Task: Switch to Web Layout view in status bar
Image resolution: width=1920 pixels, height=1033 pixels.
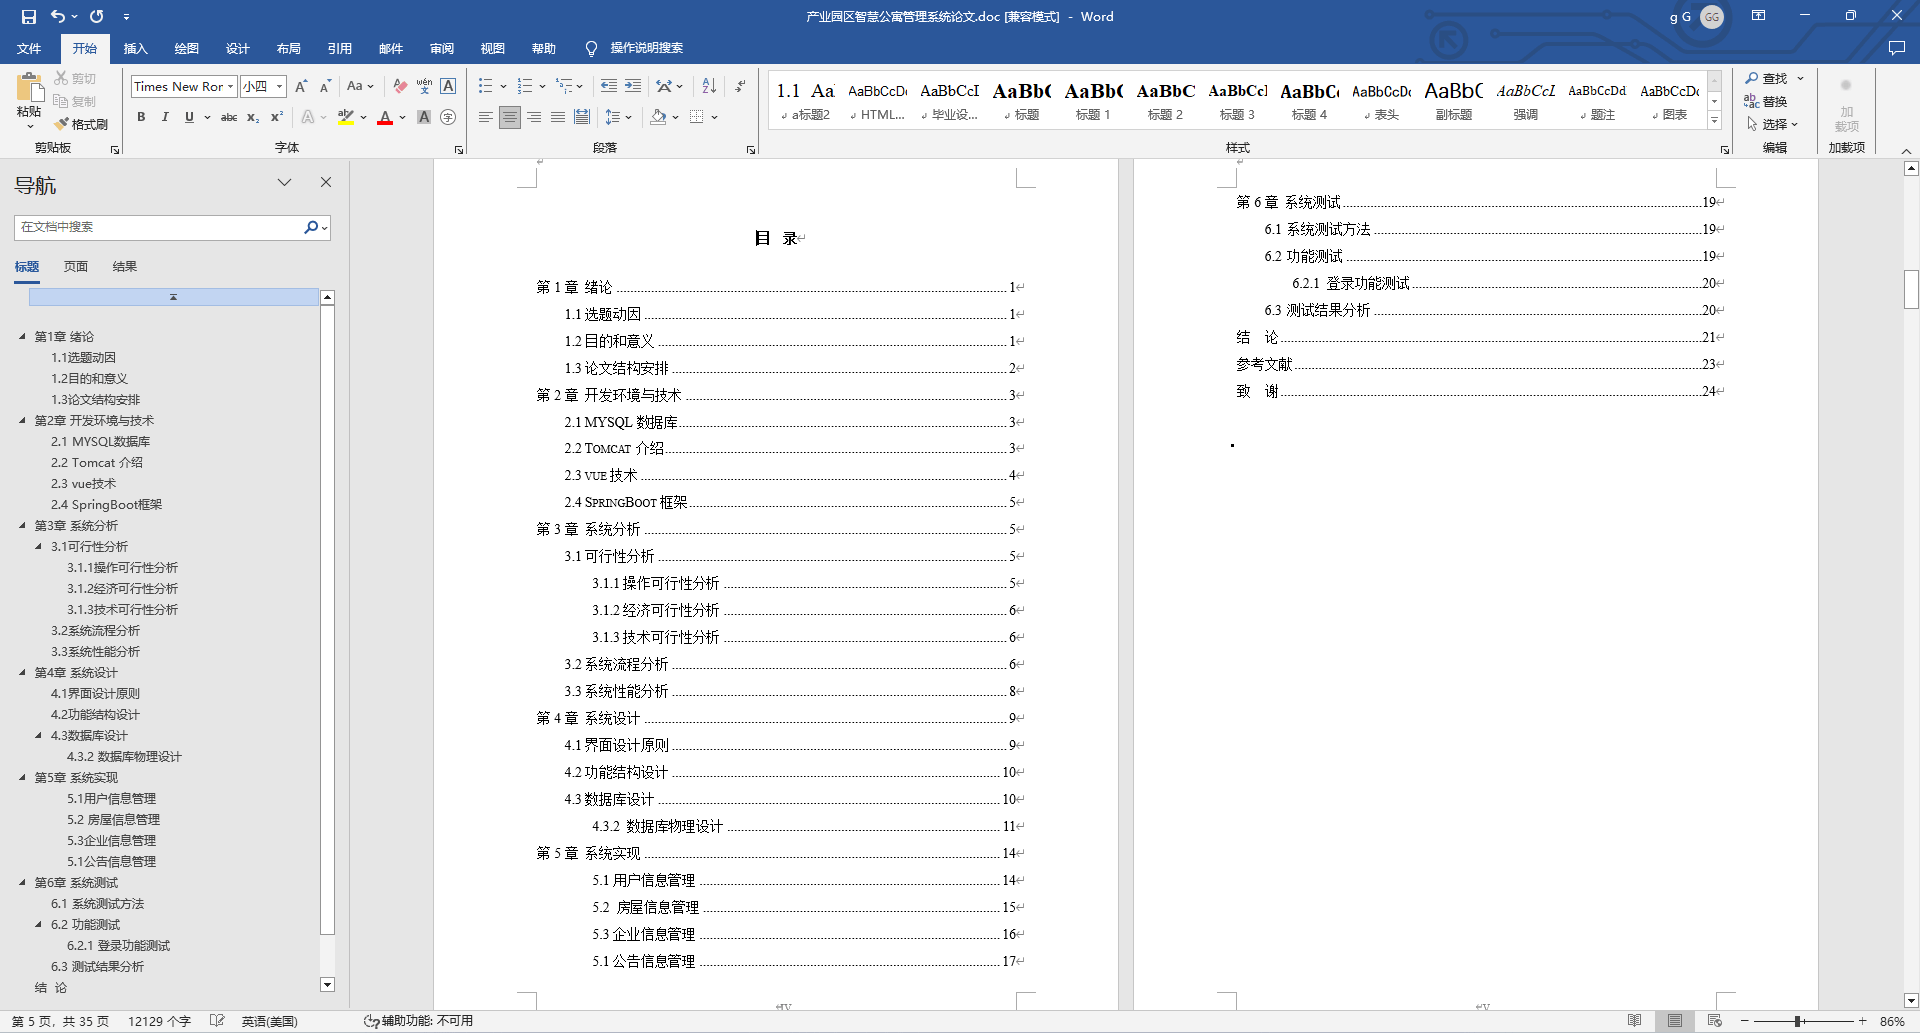Action: tap(1715, 1021)
